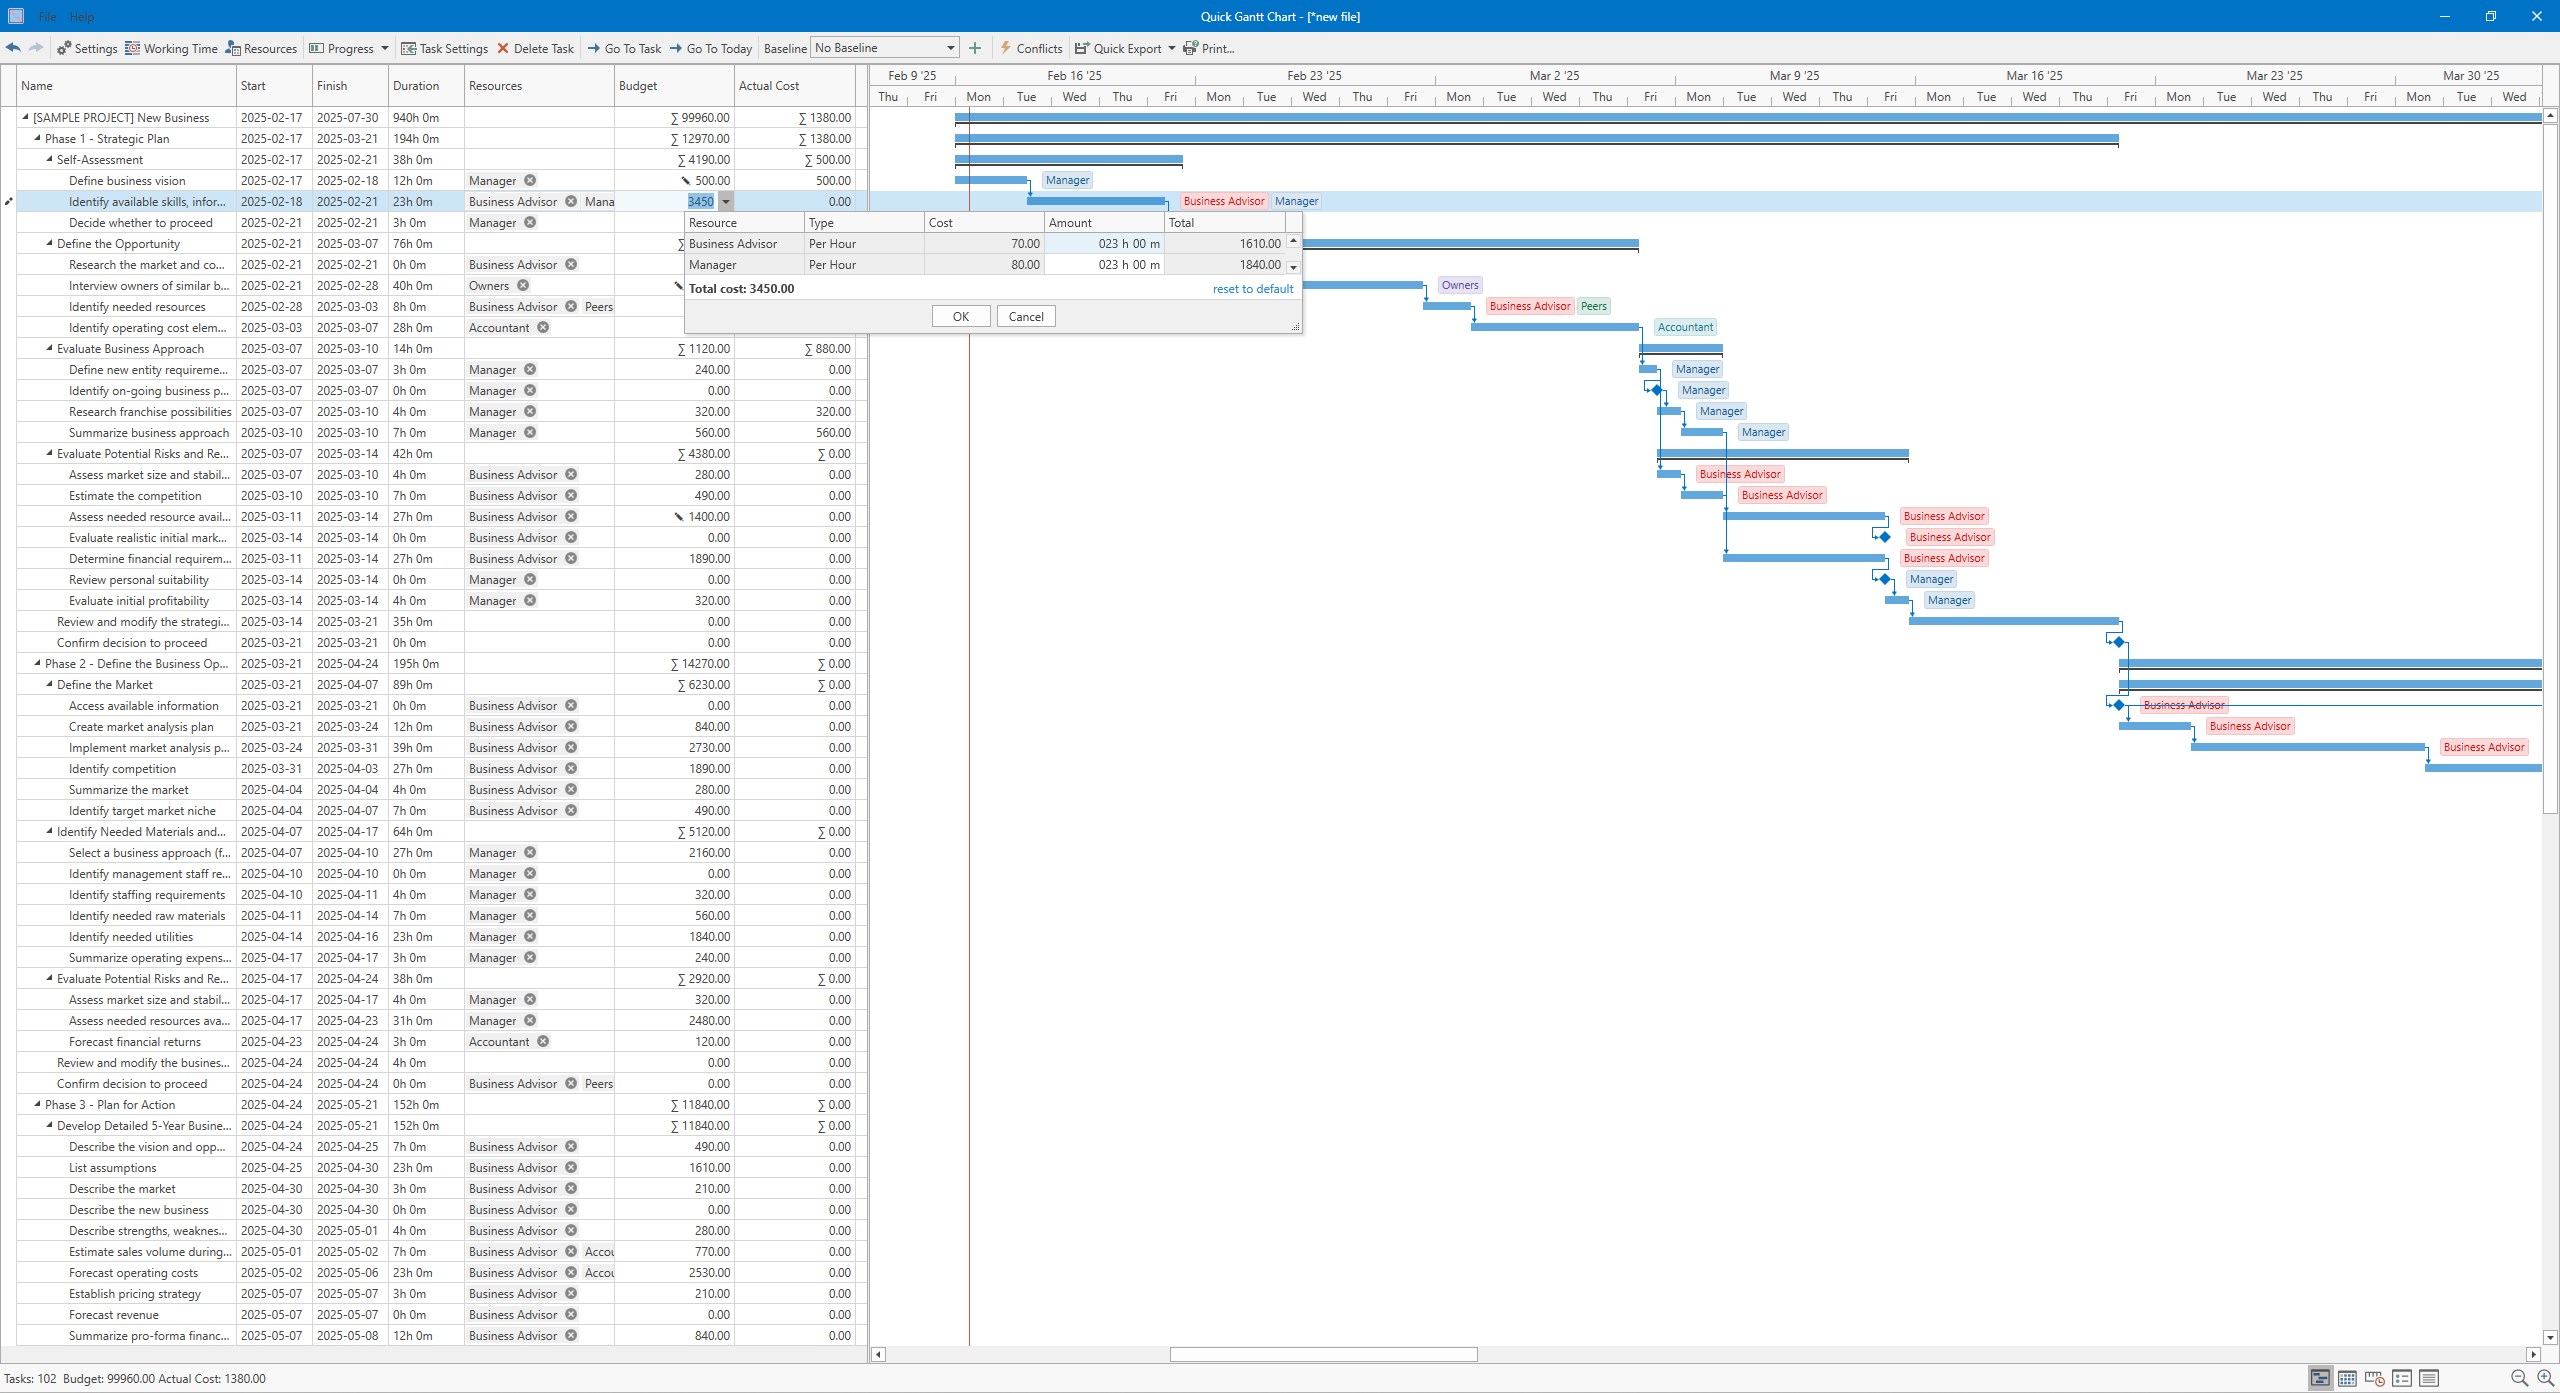
Task: Remove Owners resource from Interview owners task
Action: coord(523,286)
